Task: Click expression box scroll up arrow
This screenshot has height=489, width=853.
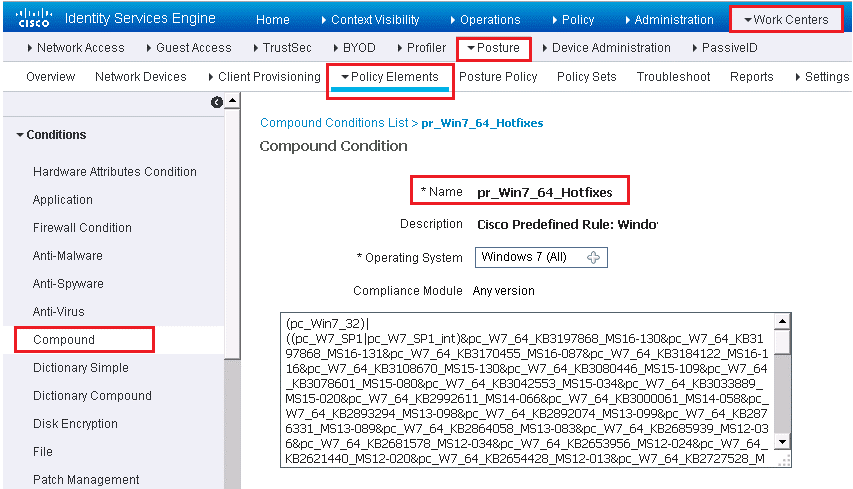Action: (x=782, y=321)
